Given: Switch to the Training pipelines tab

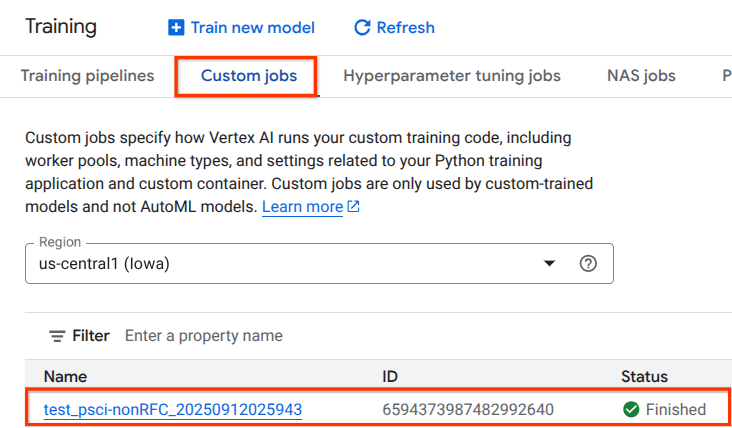Looking at the screenshot, I should (87, 76).
